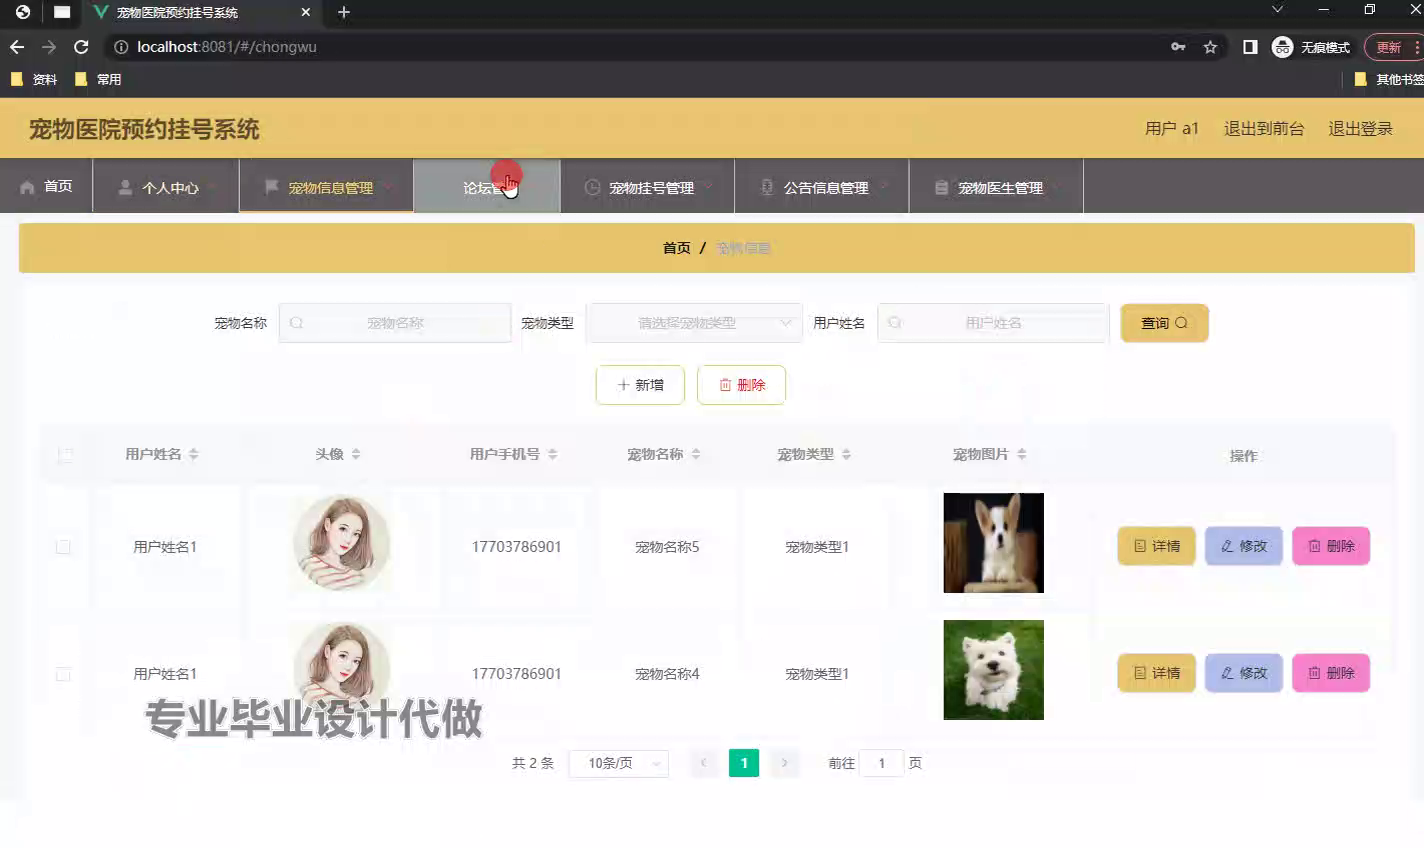The height and width of the screenshot is (848, 1424).
Task: Click 退出到前台 link
Action: [1264, 129]
